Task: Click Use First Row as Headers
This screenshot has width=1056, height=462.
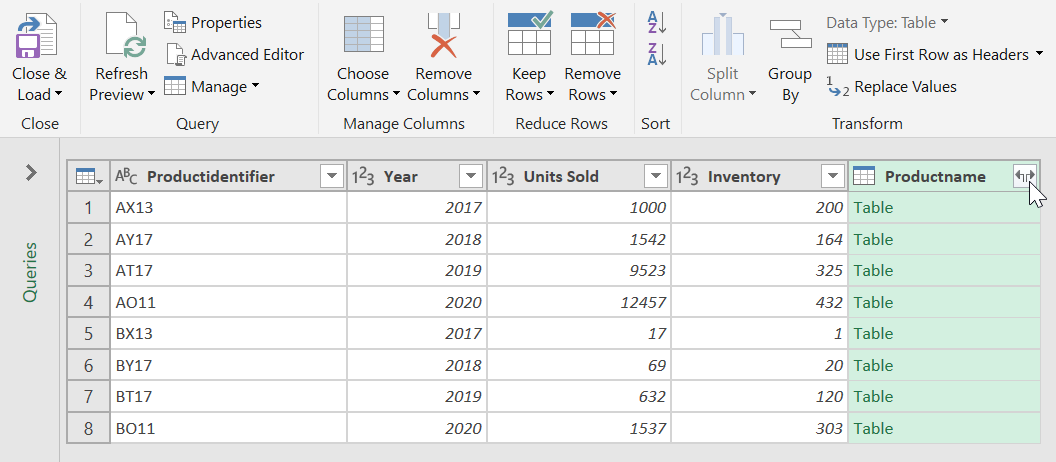Action: (934, 54)
